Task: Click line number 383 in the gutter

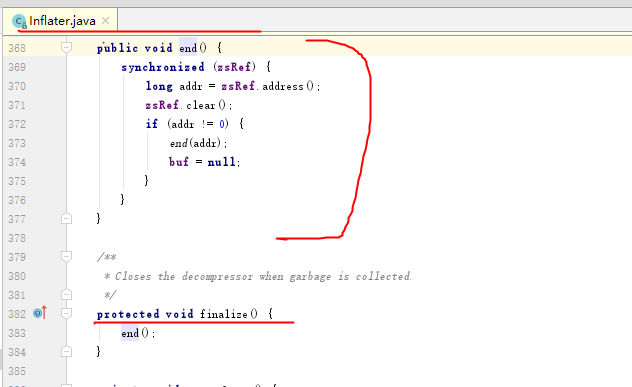Action: tap(17, 333)
